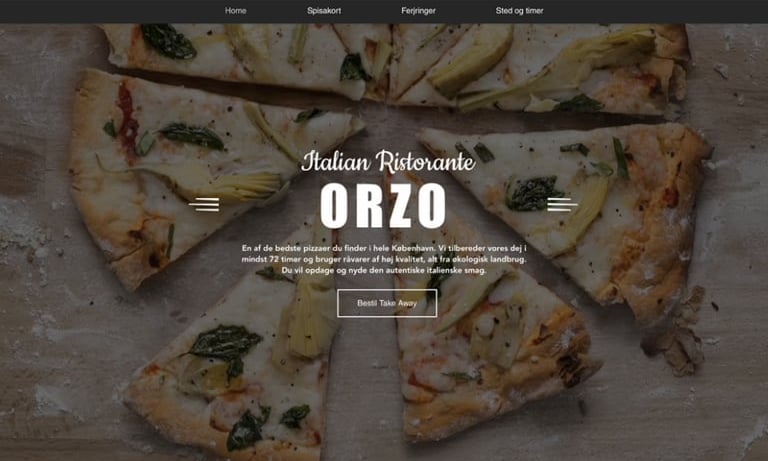
Task: Click the broken crust crumbs beside right slice
Action: 678,333
